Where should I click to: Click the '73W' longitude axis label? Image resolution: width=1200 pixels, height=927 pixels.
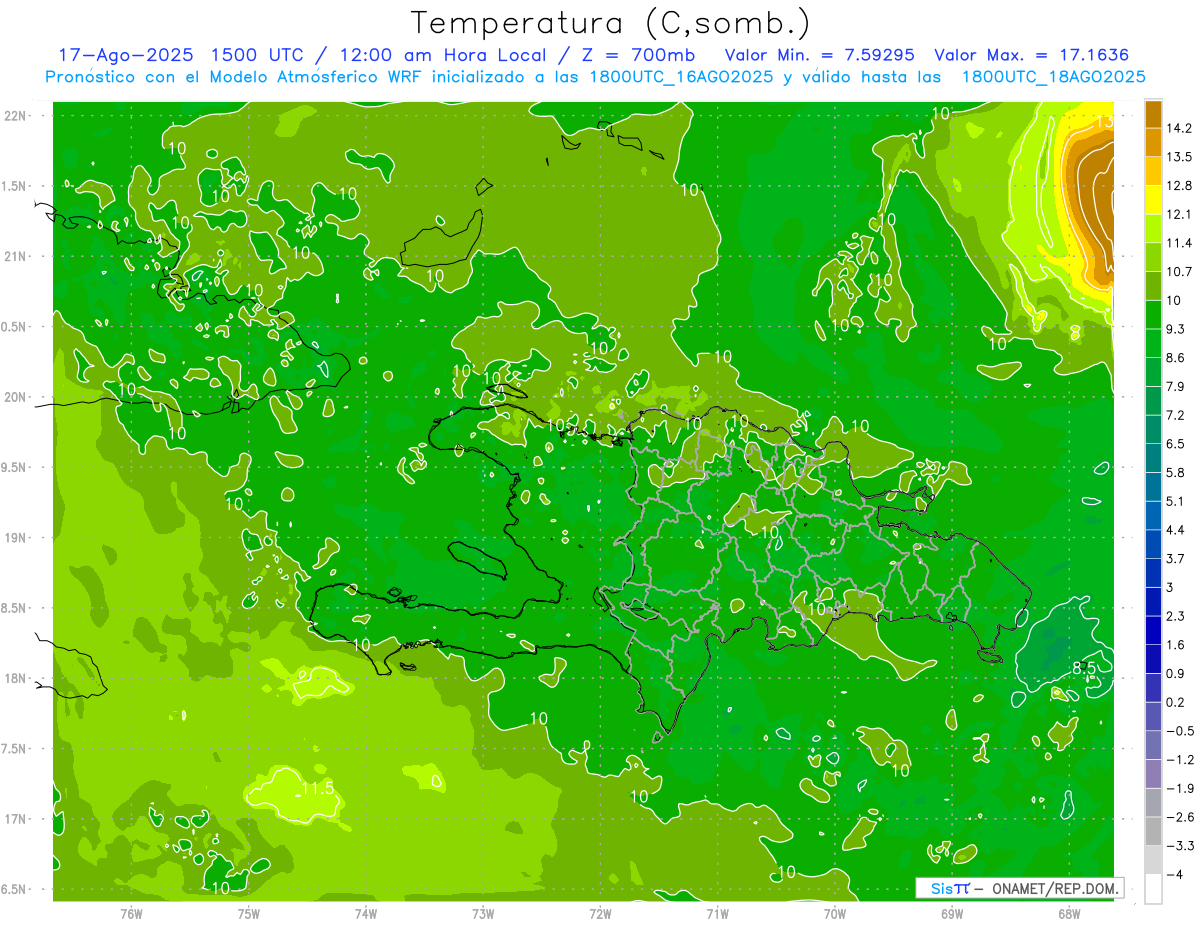click(483, 913)
